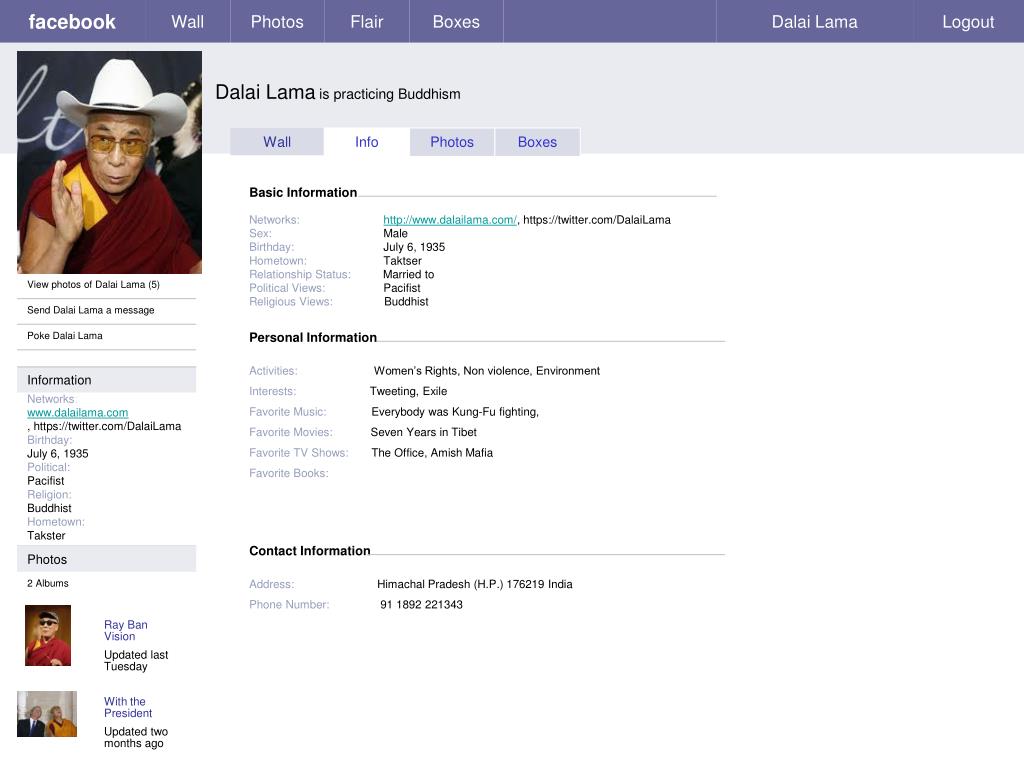Open www.dalailama.com link in sidebar Information

[x=78, y=412]
